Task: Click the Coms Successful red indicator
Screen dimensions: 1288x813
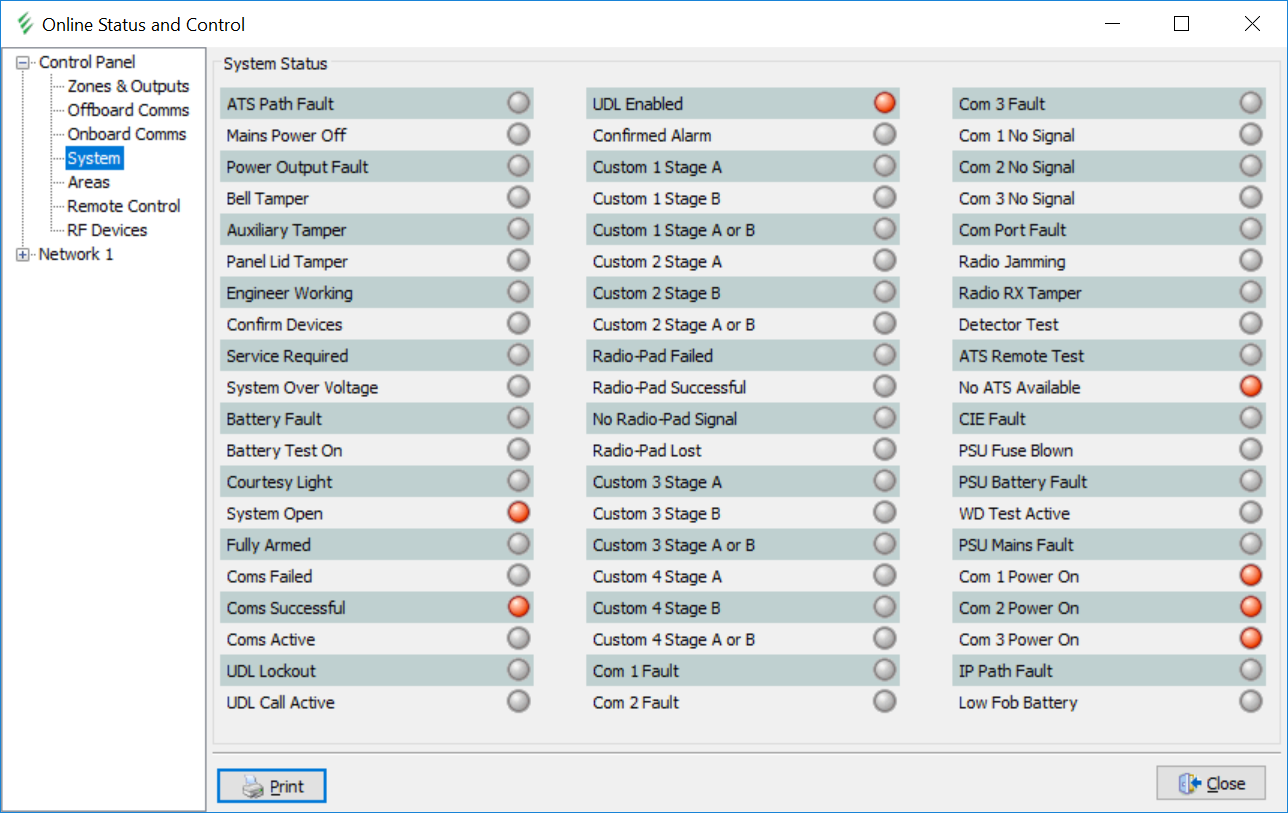Action: point(518,607)
